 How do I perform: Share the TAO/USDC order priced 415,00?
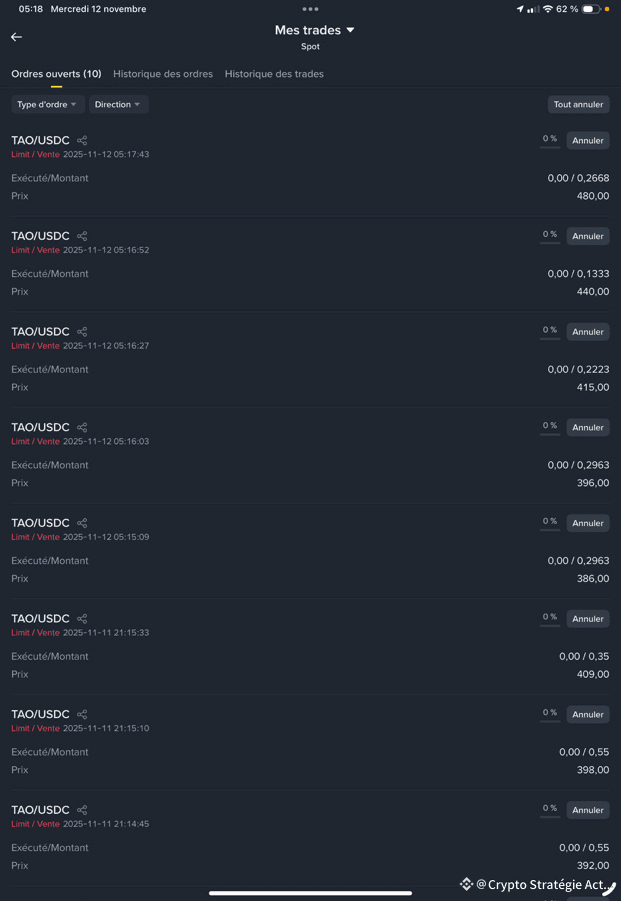pos(82,332)
